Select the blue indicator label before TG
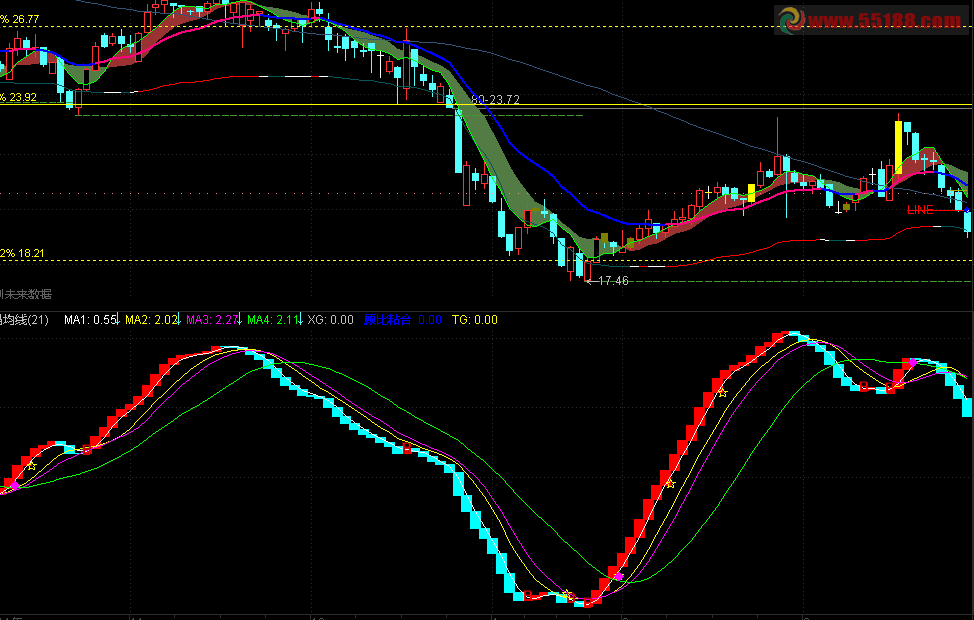Viewport: 974px width, 620px height. click(x=390, y=320)
